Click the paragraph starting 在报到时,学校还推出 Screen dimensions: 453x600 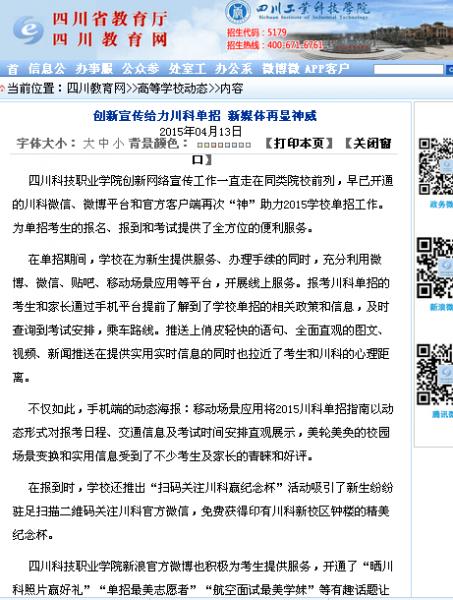(203, 511)
